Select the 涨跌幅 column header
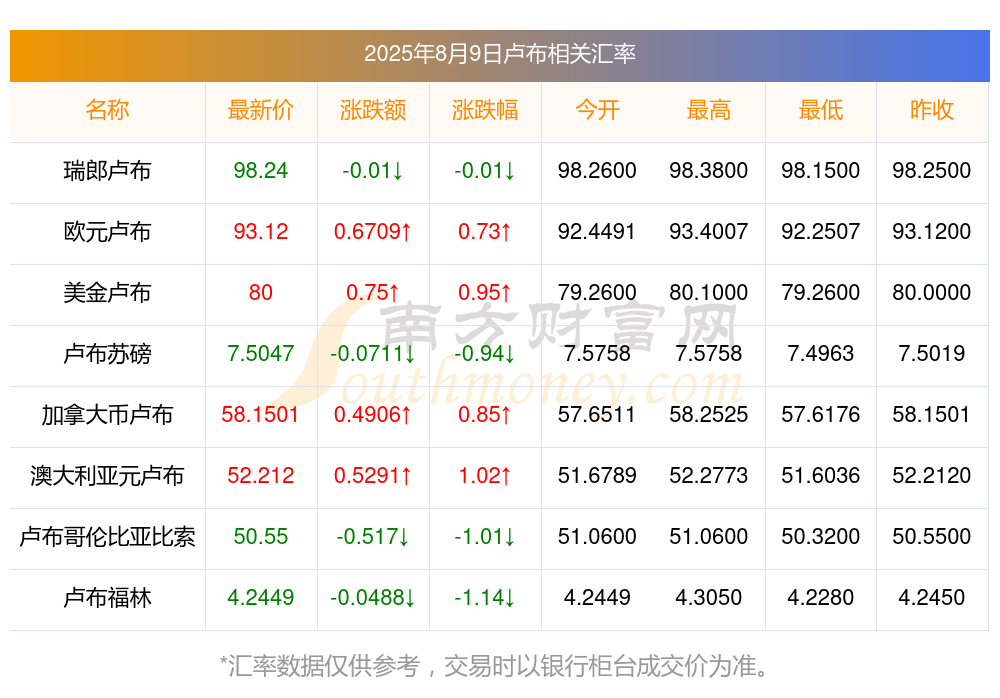This screenshot has width=1000, height=698. click(485, 110)
